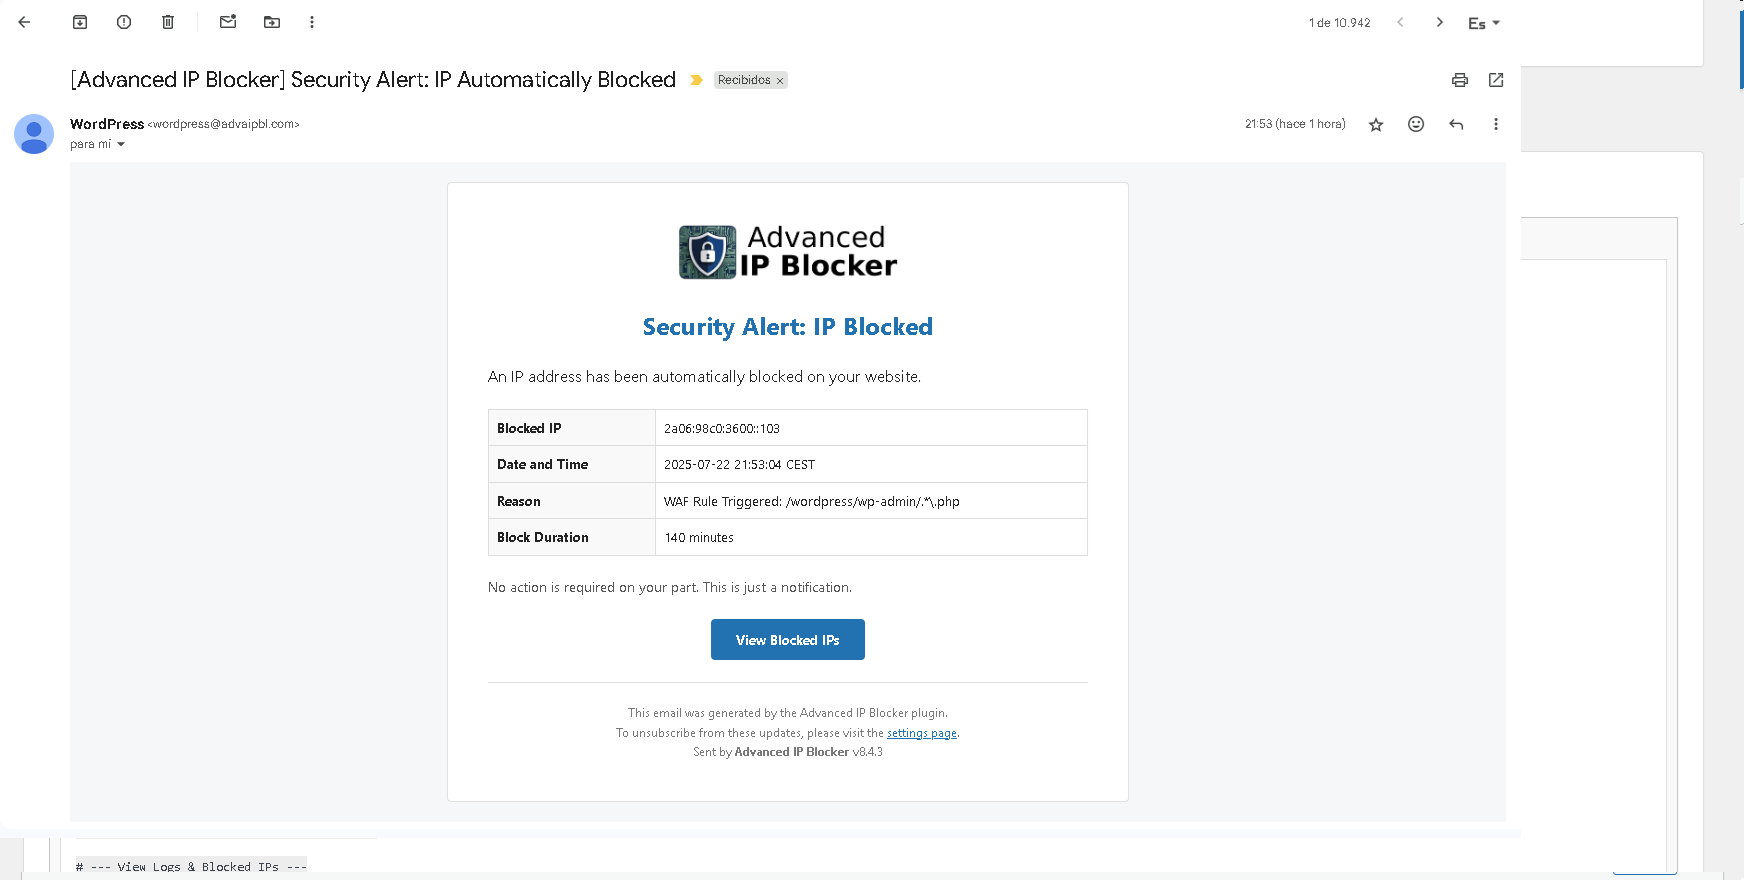Open message more-options menu
The height and width of the screenshot is (880, 1744).
click(1496, 124)
